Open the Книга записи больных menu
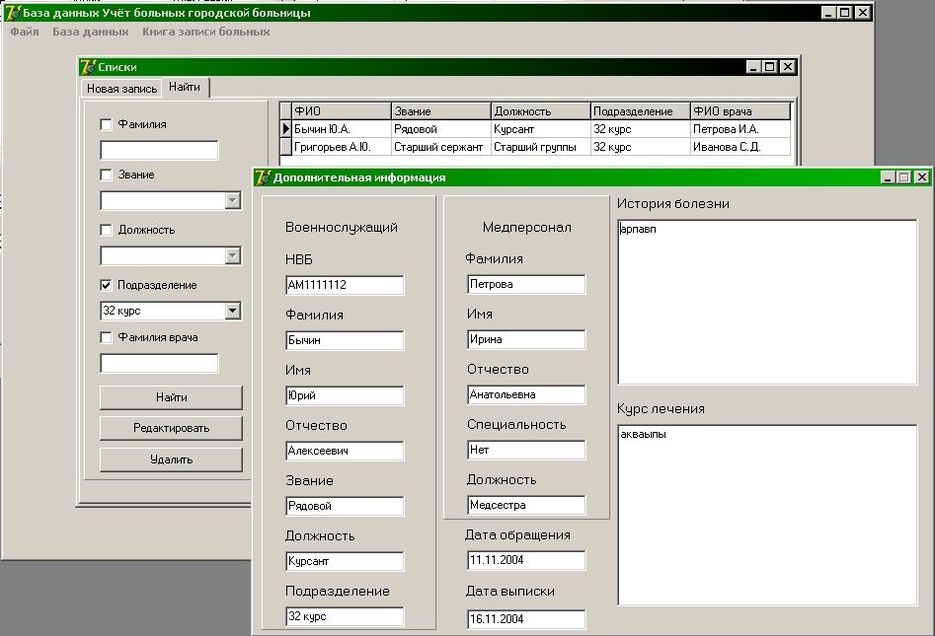Screen dimensions: 935x636 coord(206,32)
